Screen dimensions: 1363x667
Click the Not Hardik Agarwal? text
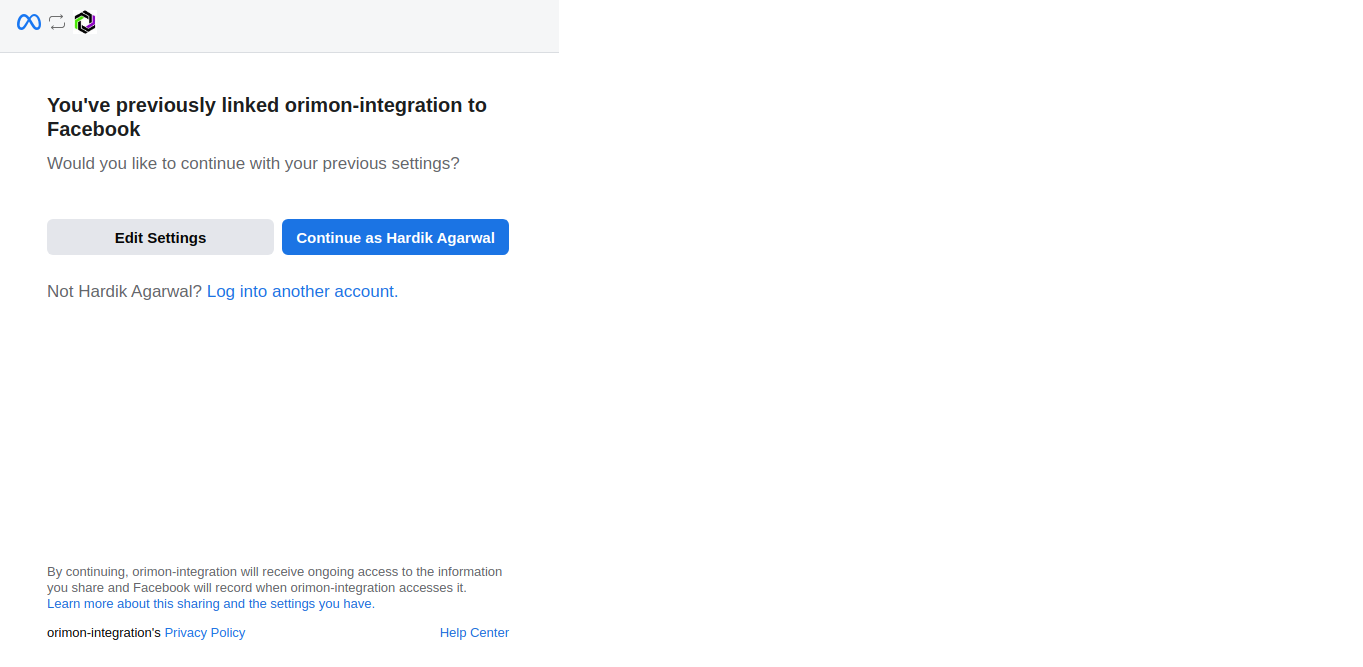click(x=124, y=291)
